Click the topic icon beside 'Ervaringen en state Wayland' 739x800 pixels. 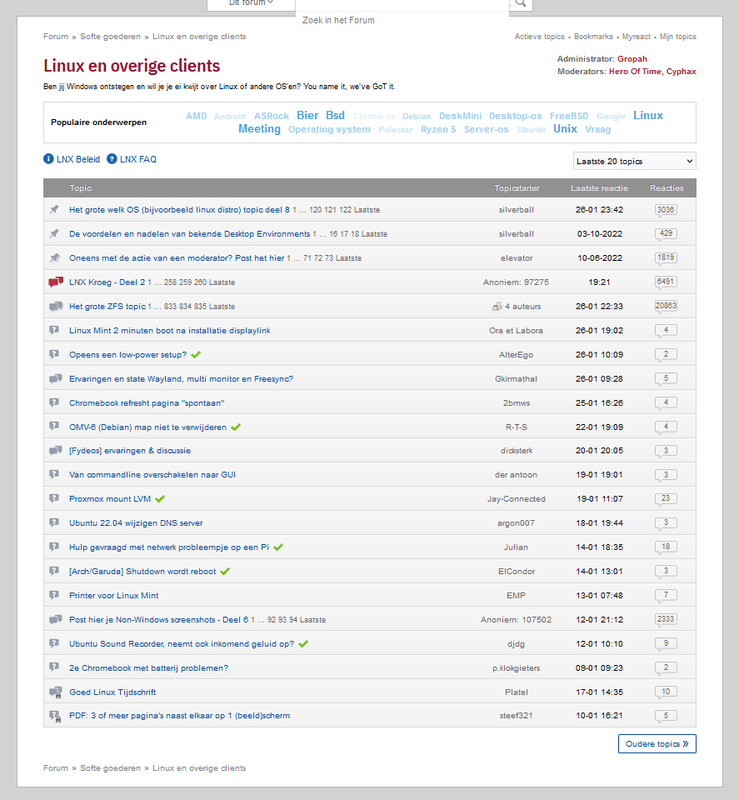[x=55, y=379]
